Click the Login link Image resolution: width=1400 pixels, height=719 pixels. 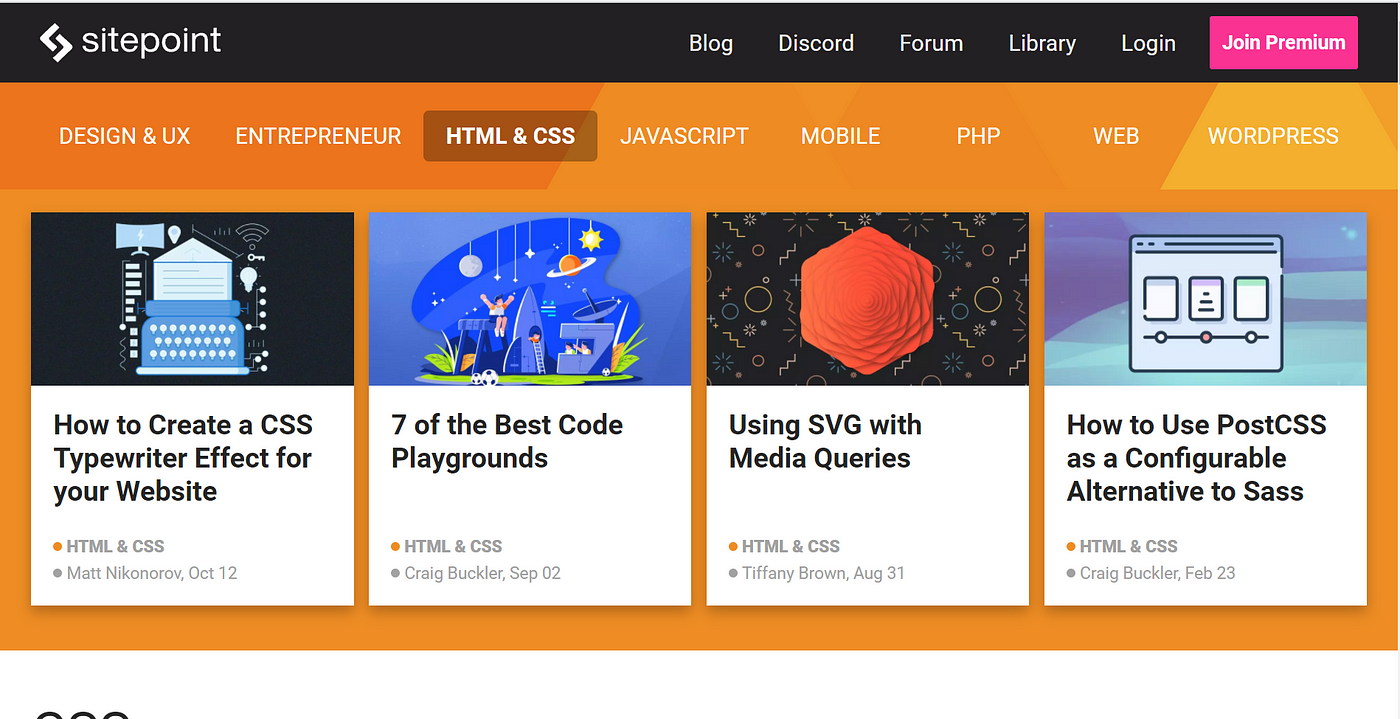pos(1148,43)
